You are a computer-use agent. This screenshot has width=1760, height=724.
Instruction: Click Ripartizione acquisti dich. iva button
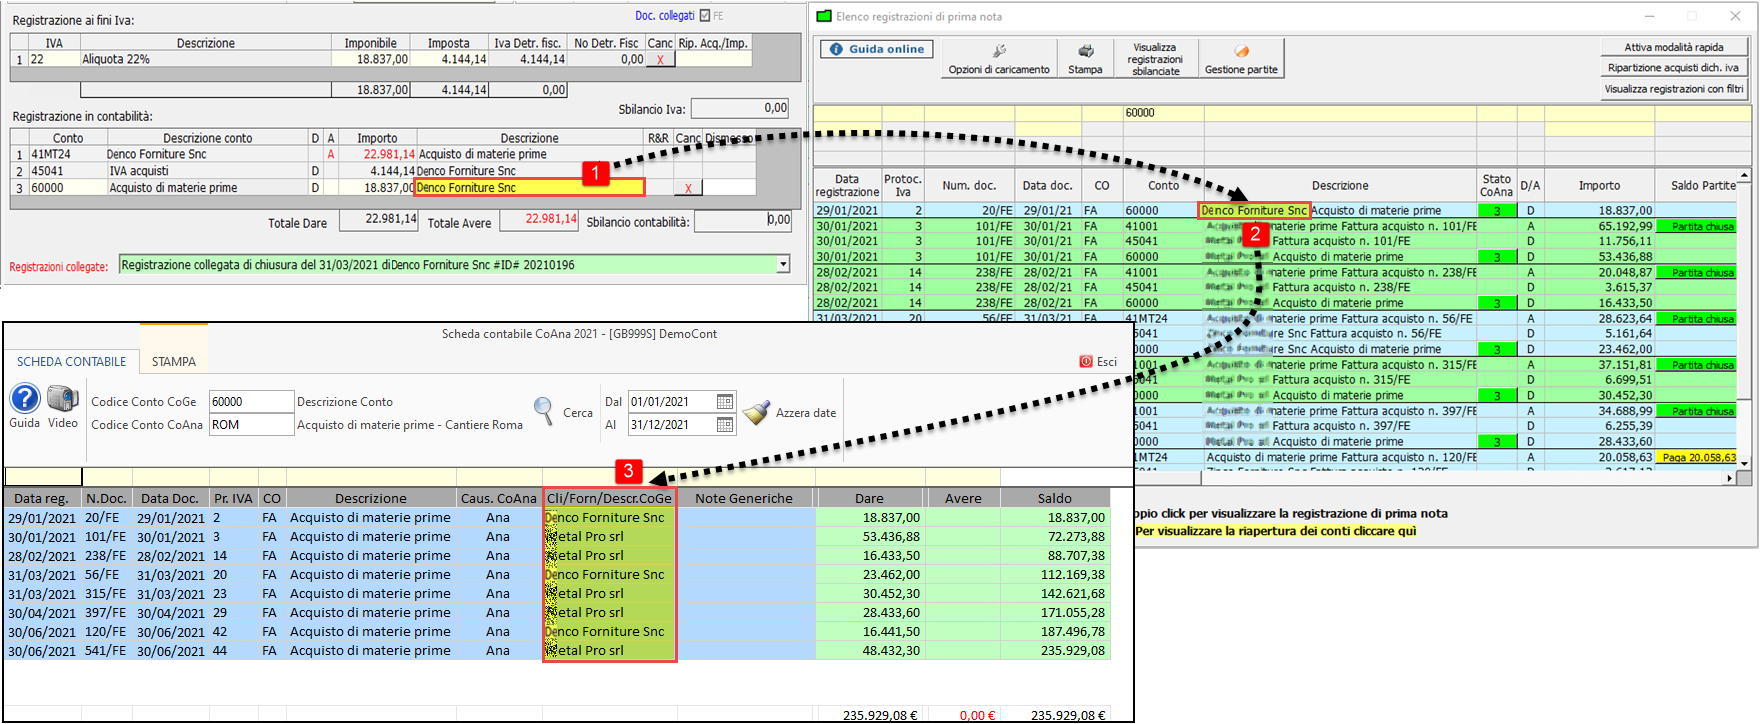[x=1673, y=68]
